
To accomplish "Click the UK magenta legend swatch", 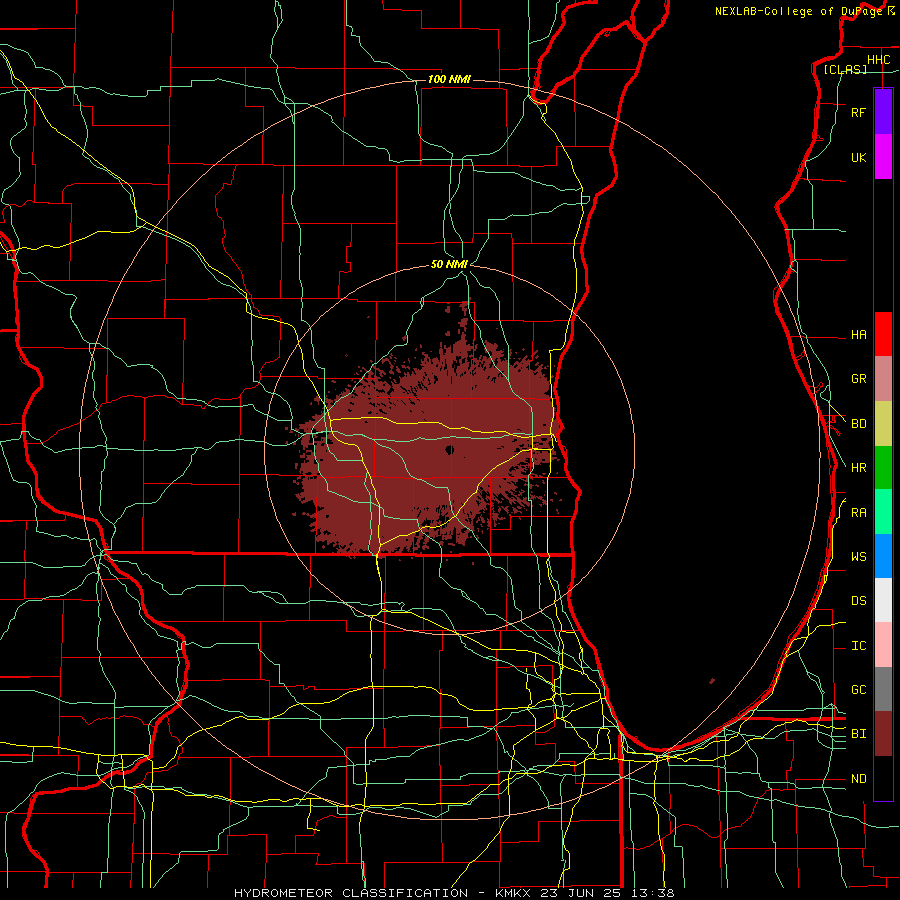I will click(883, 157).
